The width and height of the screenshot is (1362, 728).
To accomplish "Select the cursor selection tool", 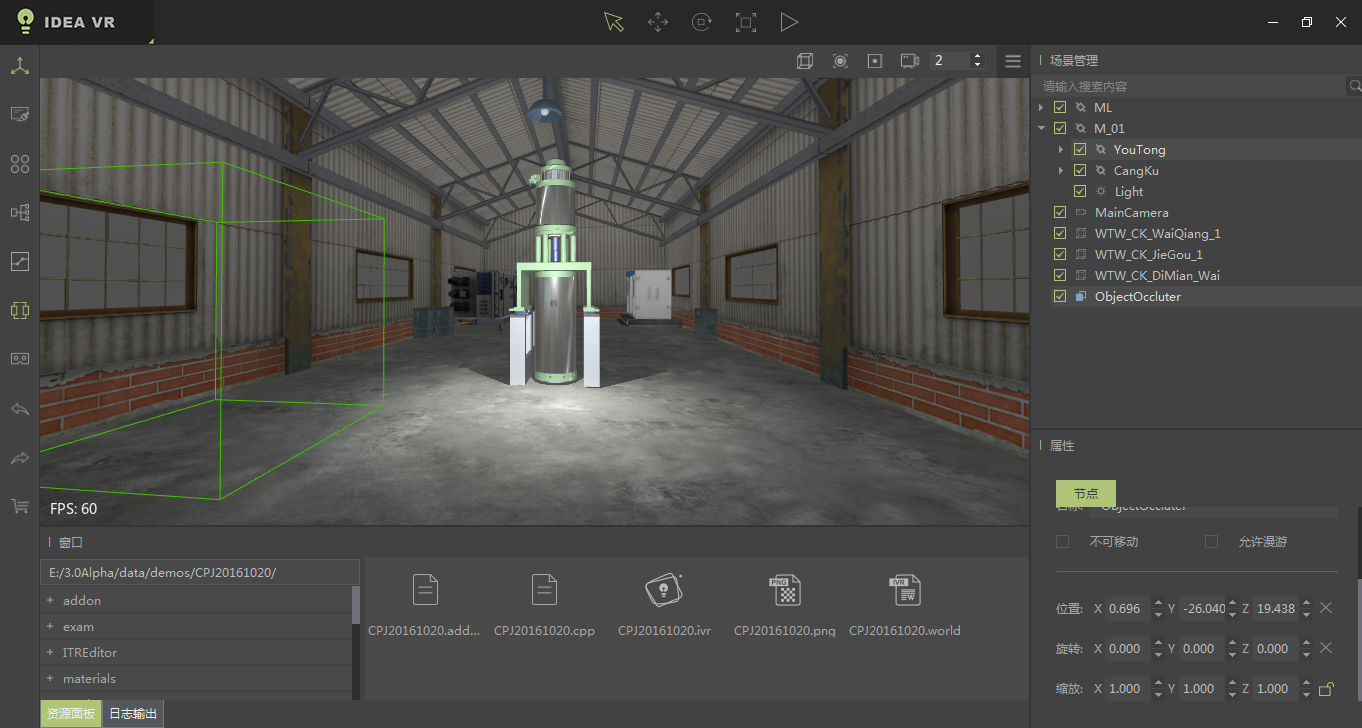I will click(614, 21).
